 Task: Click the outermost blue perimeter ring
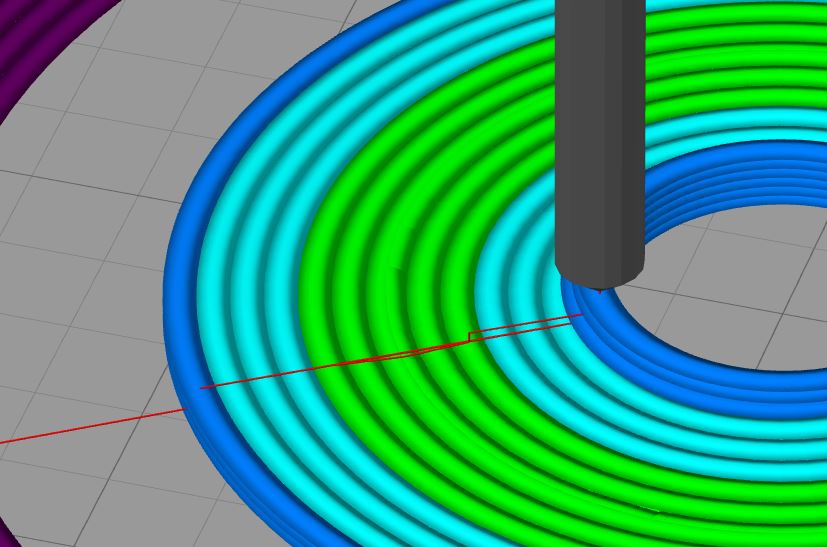tap(177, 295)
